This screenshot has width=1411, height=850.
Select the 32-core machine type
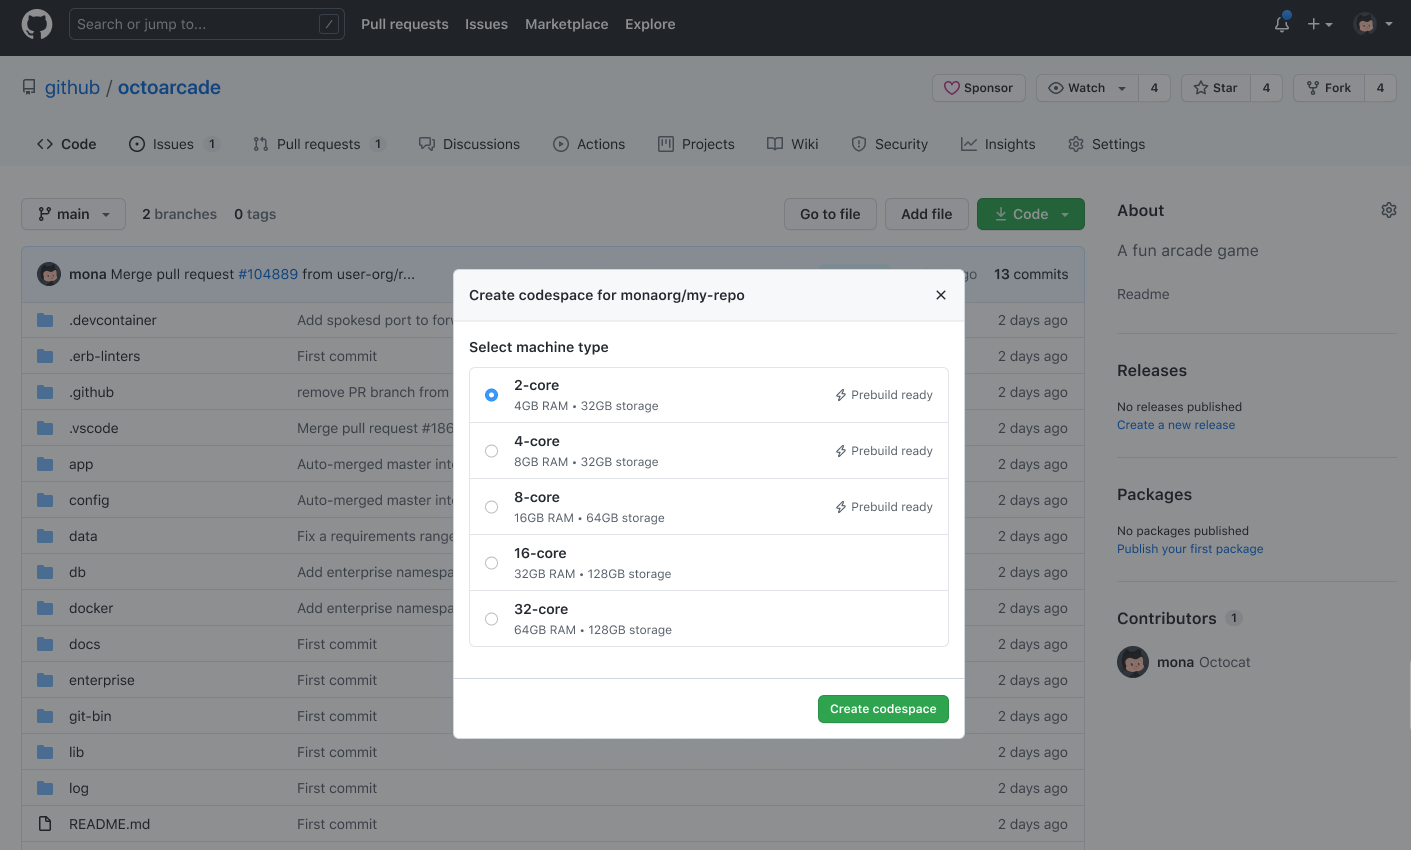491,618
